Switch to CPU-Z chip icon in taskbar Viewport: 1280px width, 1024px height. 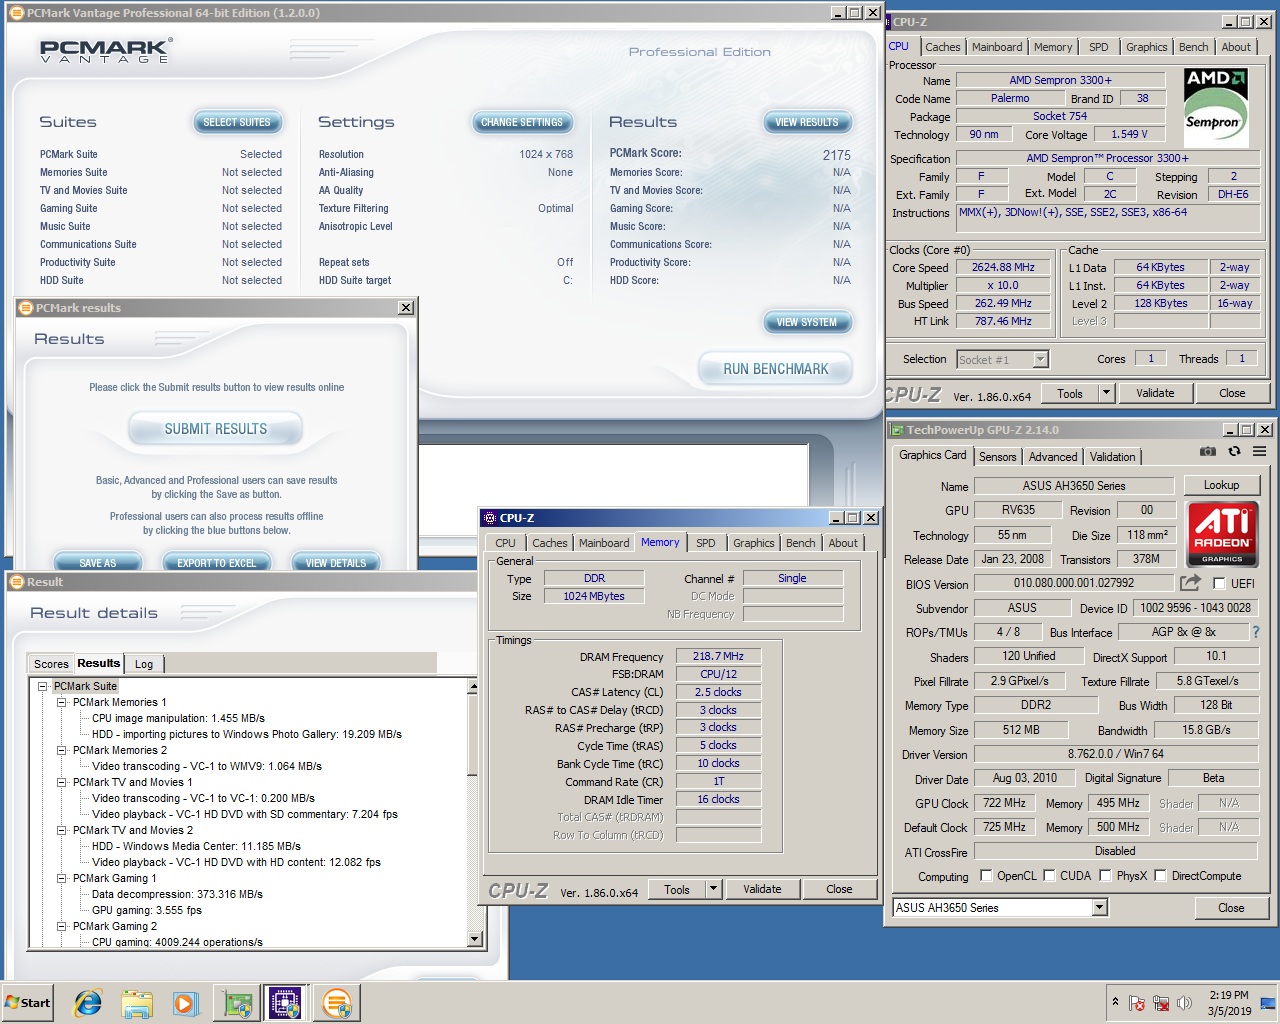286,1003
